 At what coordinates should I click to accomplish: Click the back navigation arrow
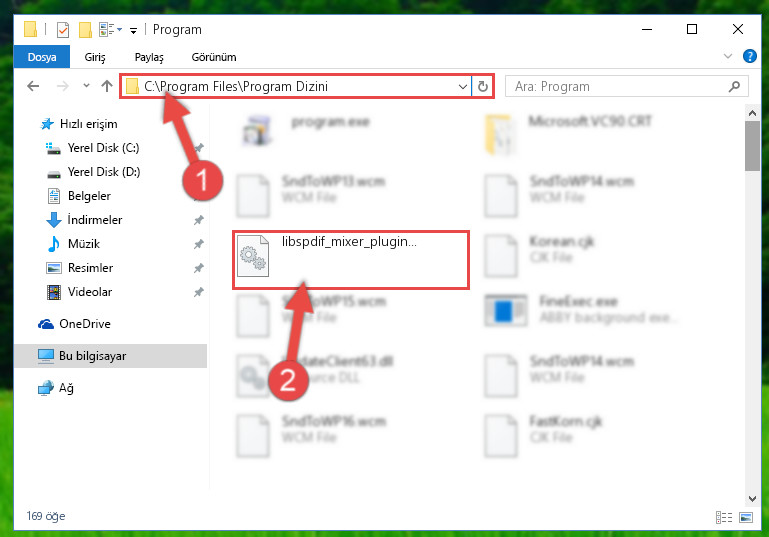click(x=33, y=86)
